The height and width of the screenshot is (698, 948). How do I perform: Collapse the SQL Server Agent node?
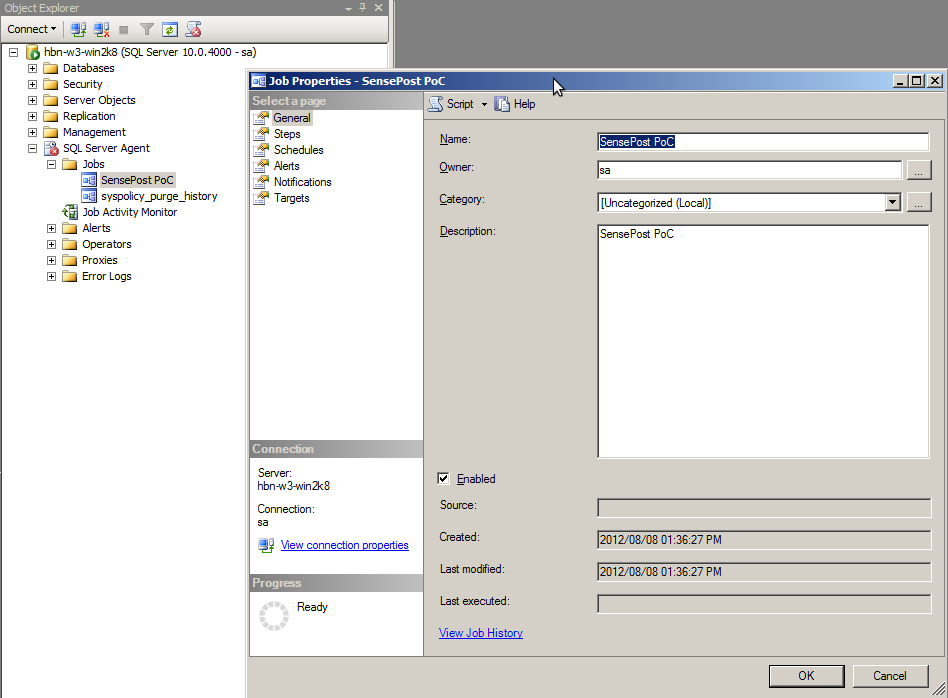[33, 148]
